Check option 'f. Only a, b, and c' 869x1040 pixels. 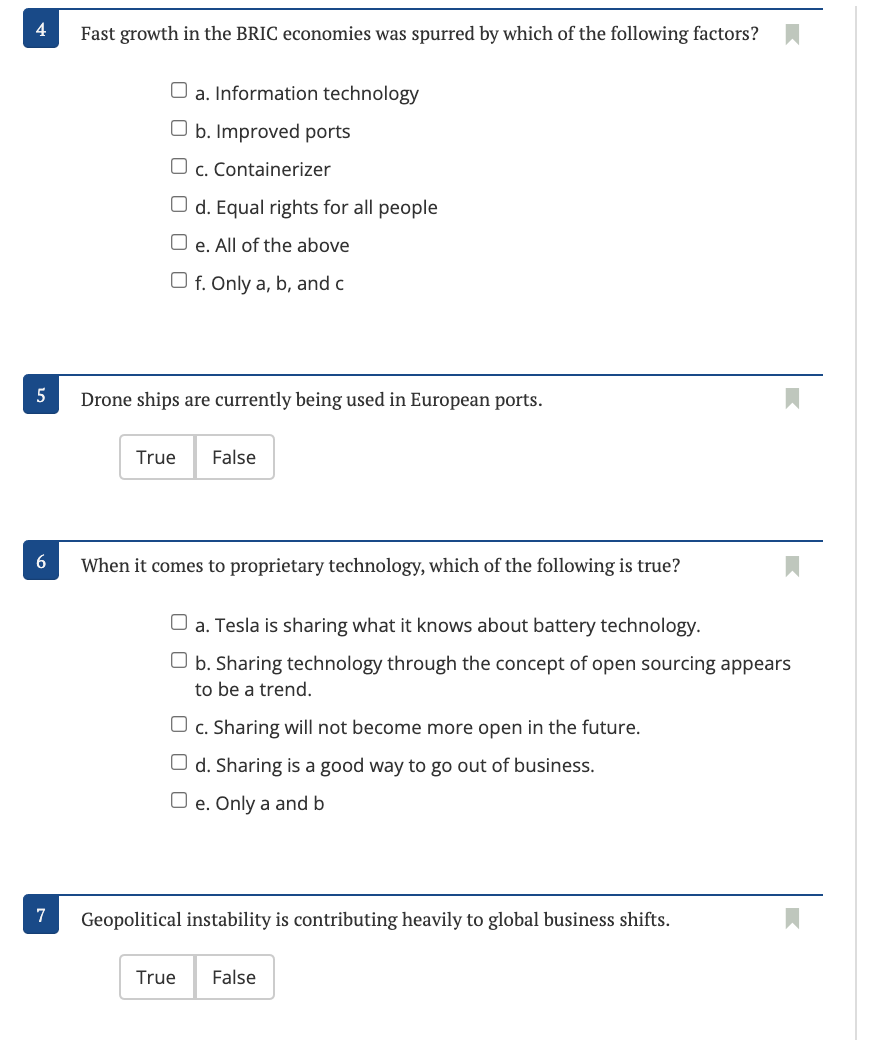point(178,278)
